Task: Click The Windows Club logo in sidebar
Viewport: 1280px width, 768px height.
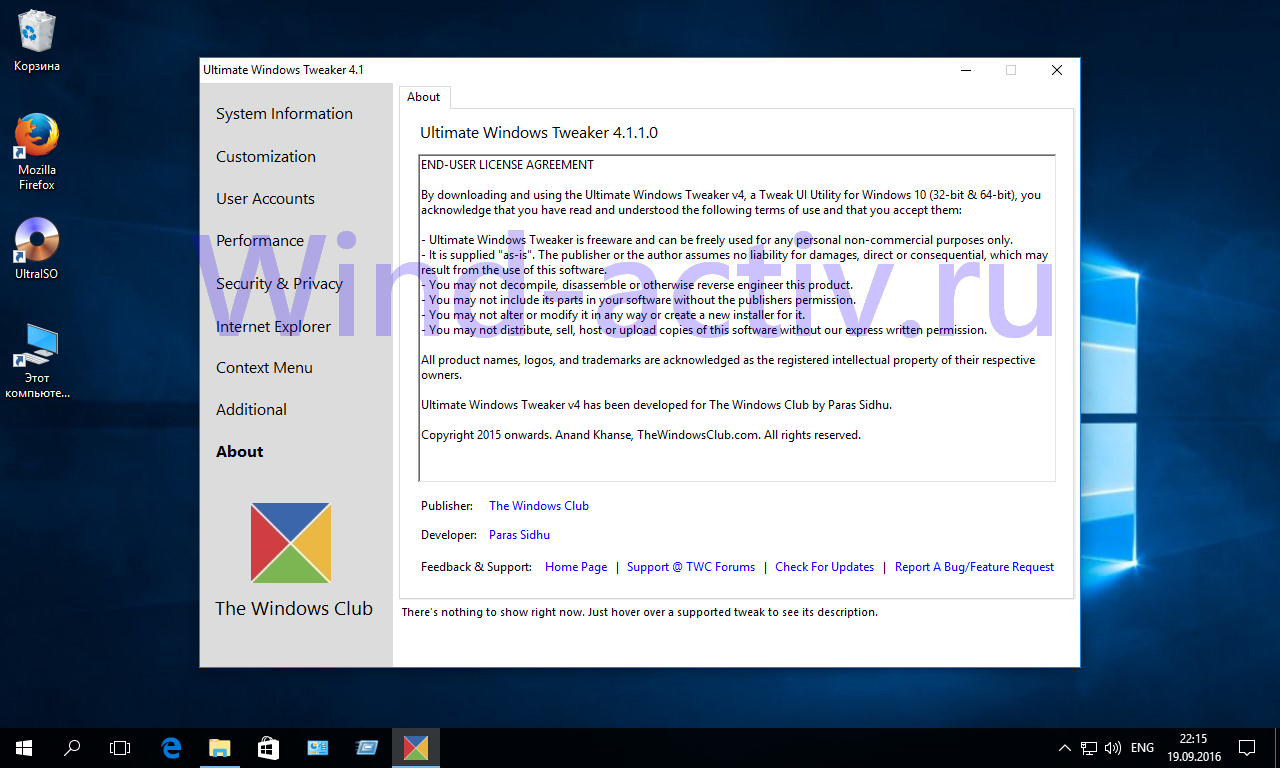Action: [290, 543]
